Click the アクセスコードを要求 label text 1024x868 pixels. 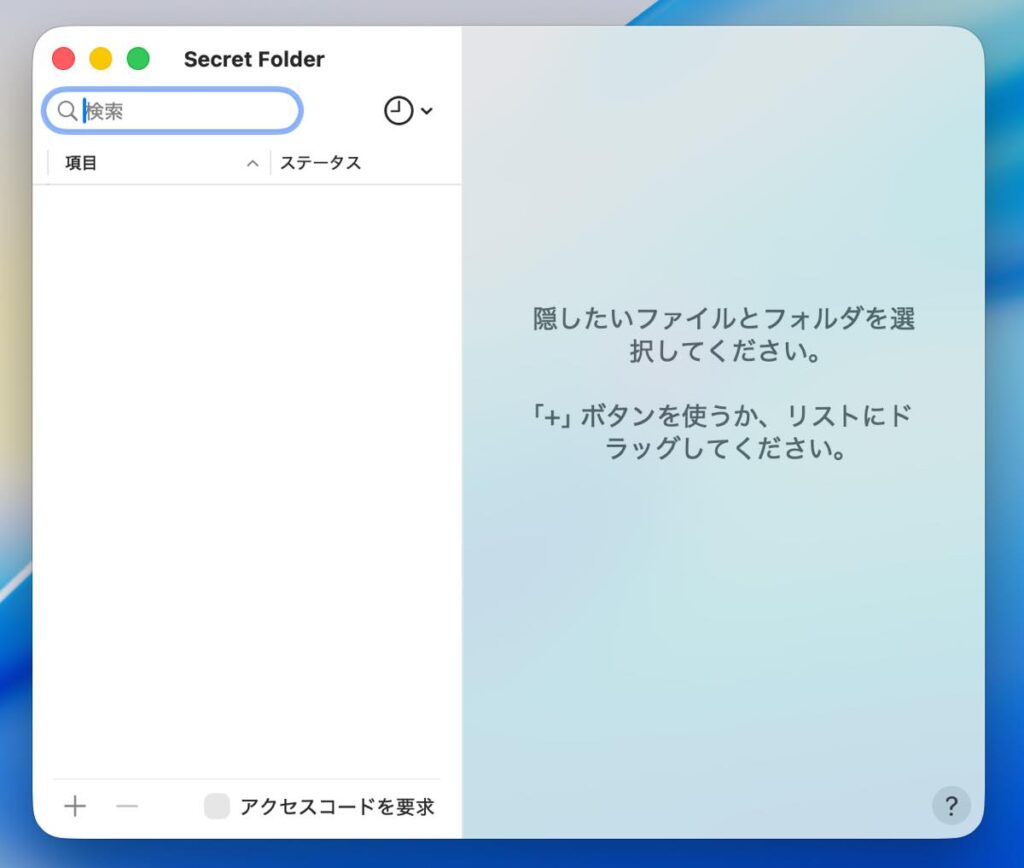click(337, 807)
